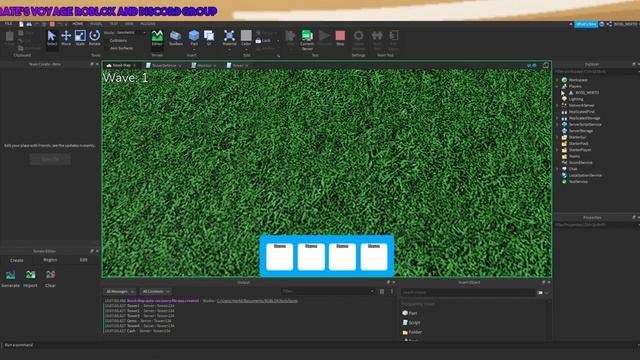Float the Explorer panel using pin icon
The height and width of the screenshot is (360, 640).
633,64
